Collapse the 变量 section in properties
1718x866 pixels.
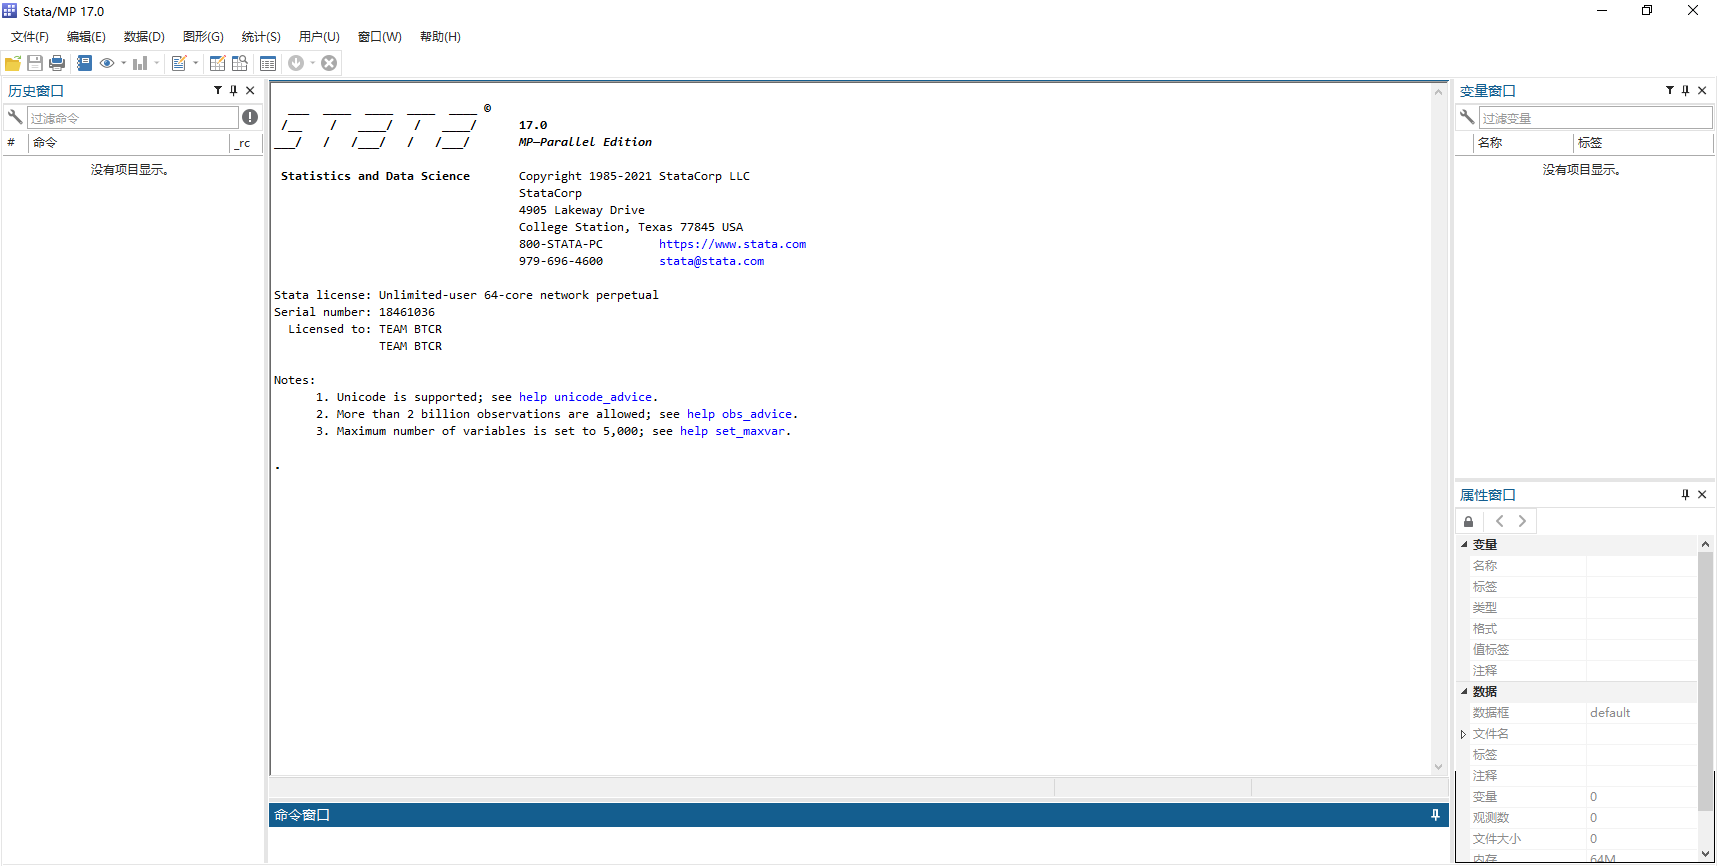pos(1464,545)
